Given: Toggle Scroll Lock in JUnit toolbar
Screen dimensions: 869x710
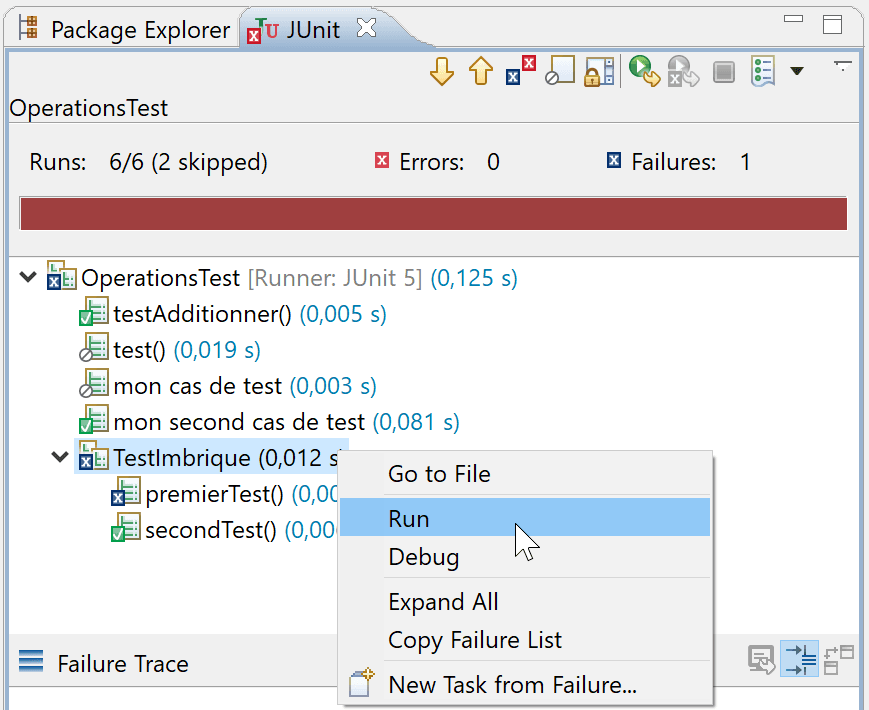Looking at the screenshot, I should coord(599,71).
